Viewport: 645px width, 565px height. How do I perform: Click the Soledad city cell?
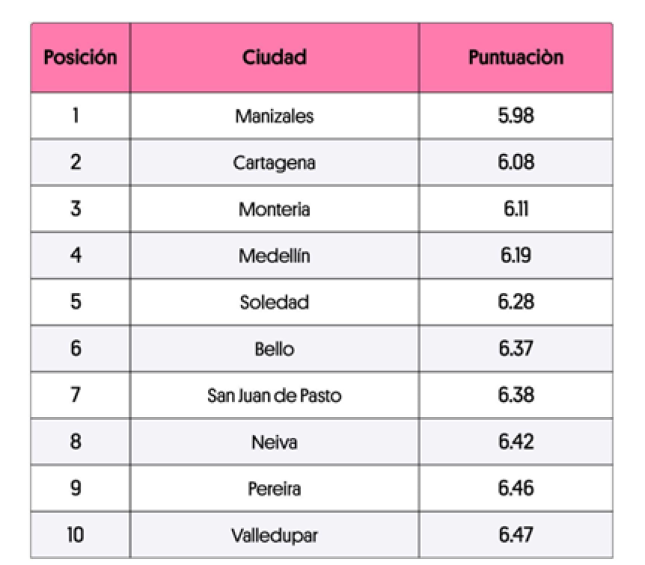(x=274, y=302)
